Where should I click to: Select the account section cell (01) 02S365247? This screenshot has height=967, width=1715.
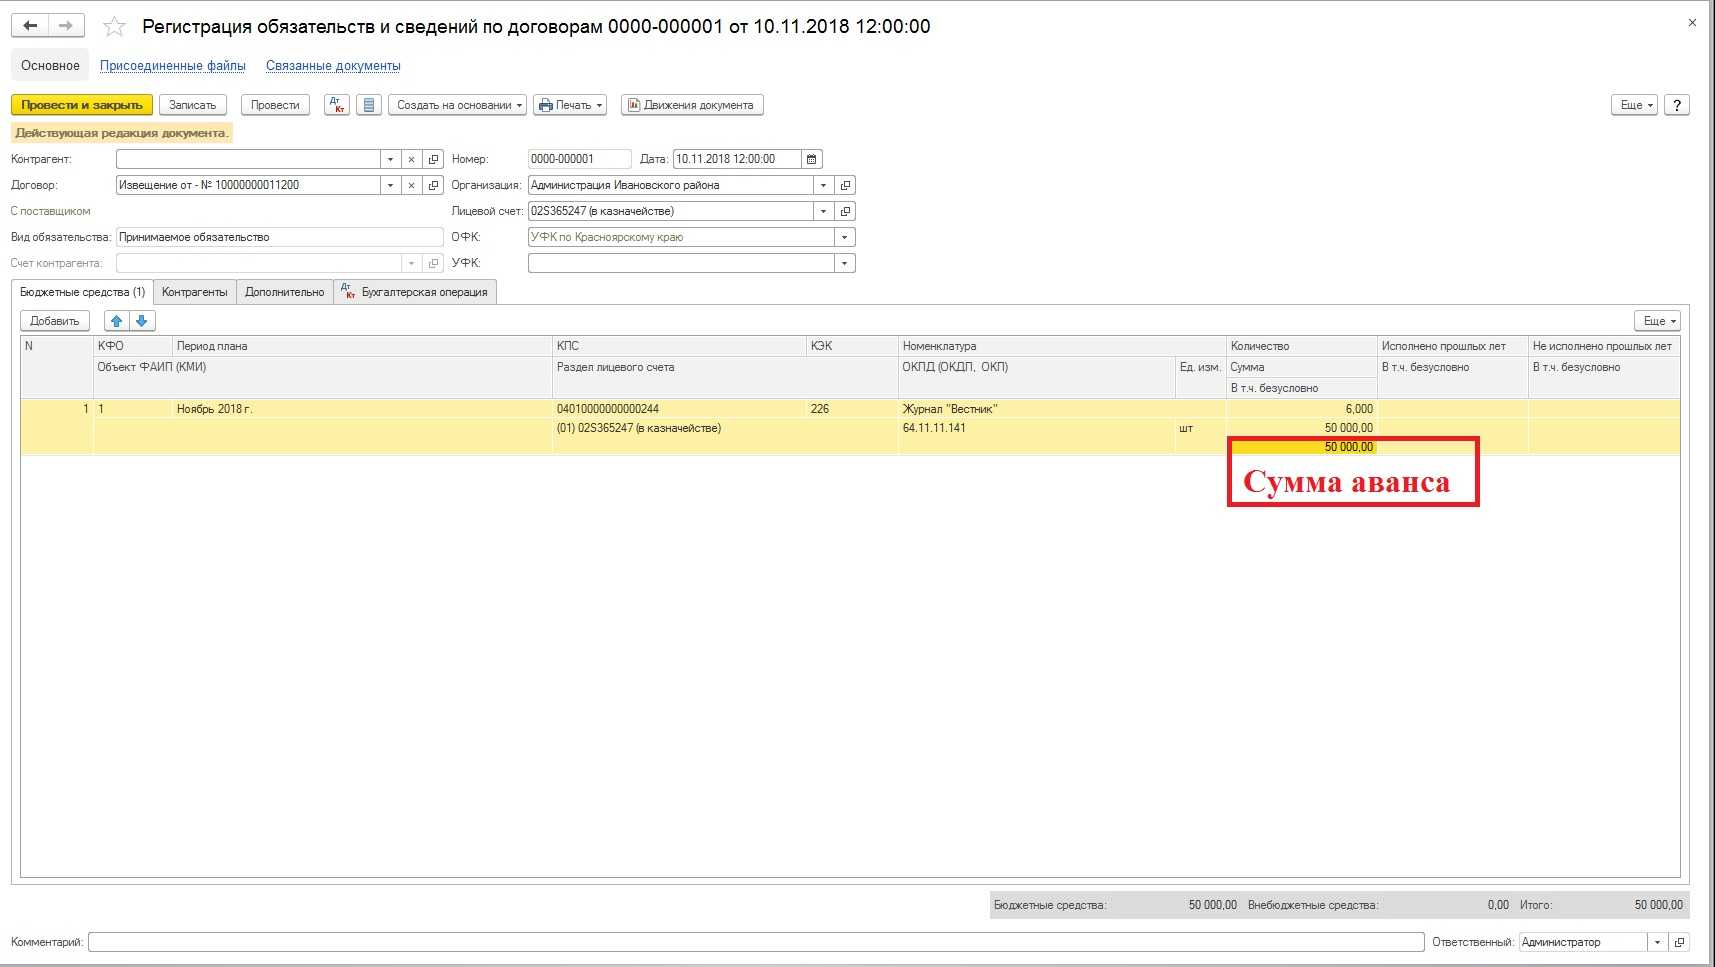pos(725,428)
